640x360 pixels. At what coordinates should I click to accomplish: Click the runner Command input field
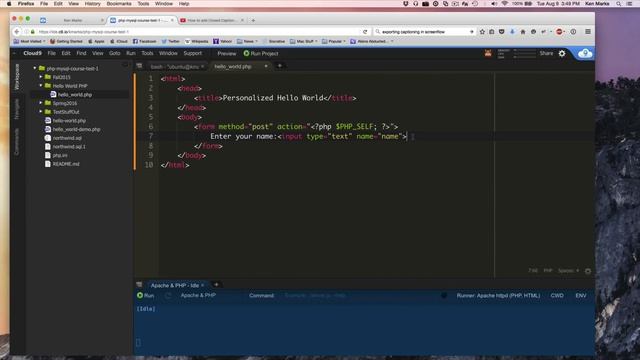(361, 295)
